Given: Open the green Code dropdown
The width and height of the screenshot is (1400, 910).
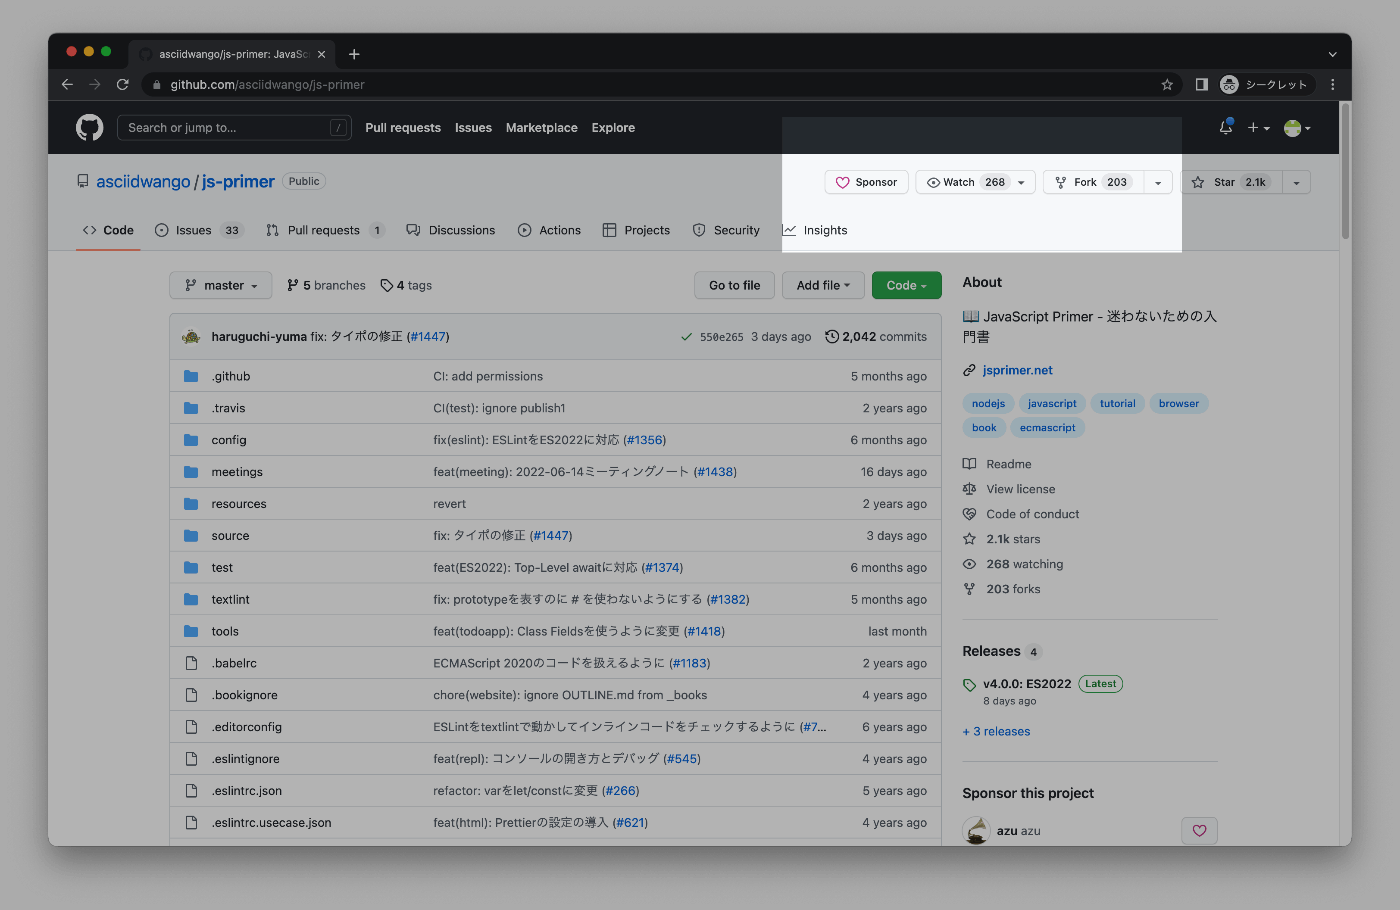Looking at the screenshot, I should [x=907, y=285].
